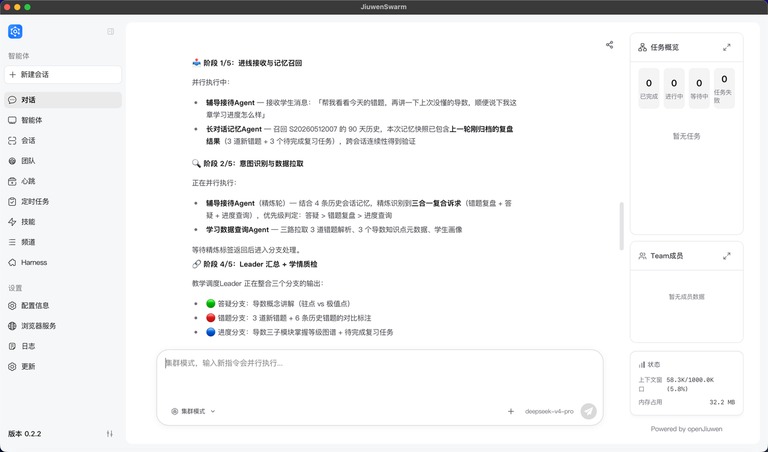
Task: Send message with paper plane button
Action: 589,411
